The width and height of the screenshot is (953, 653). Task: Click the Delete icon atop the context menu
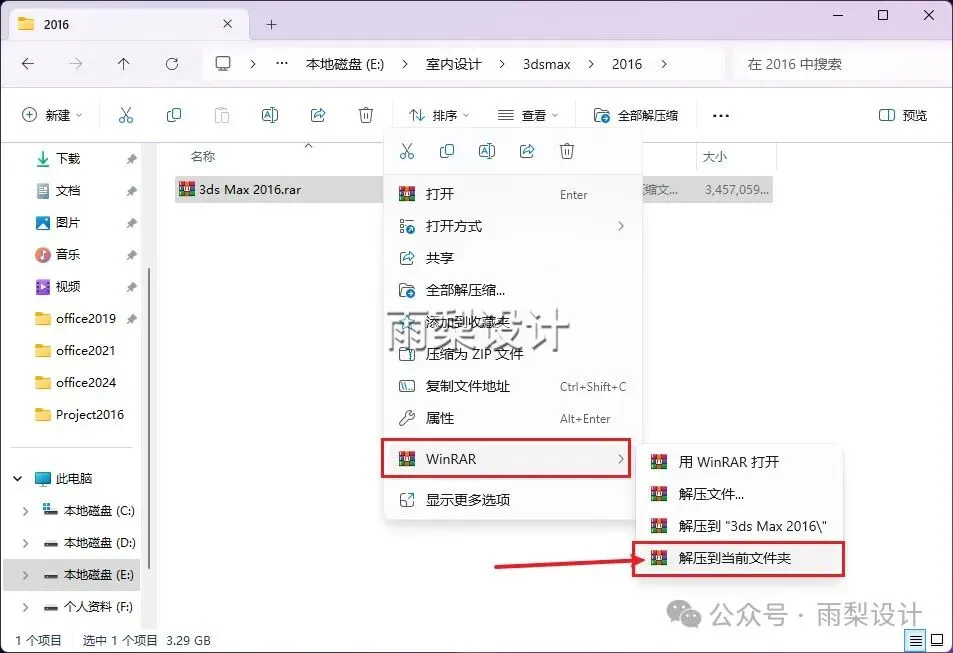coord(566,151)
